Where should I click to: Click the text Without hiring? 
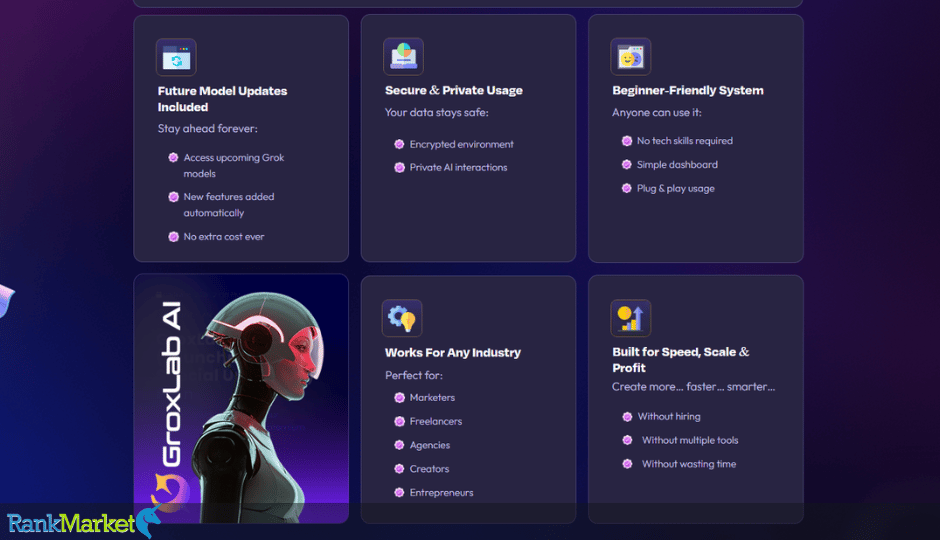click(x=669, y=417)
